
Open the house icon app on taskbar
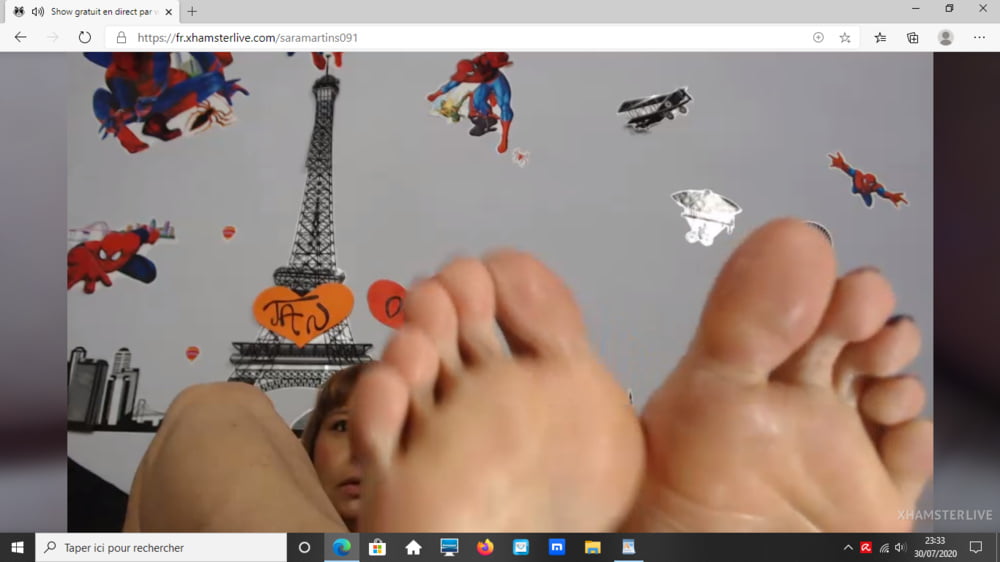413,547
